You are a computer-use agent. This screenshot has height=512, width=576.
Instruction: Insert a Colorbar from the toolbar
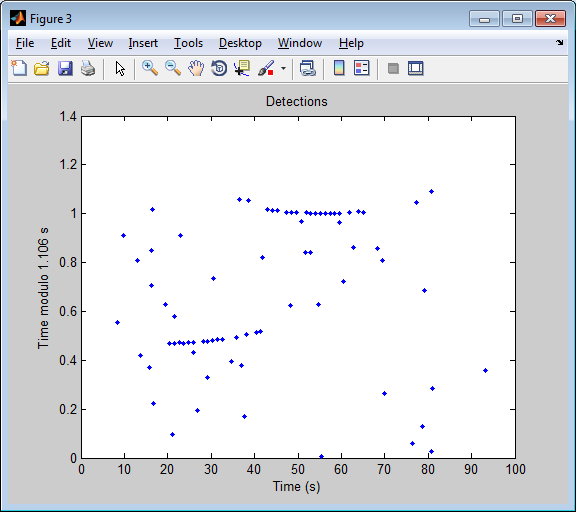pos(339,68)
